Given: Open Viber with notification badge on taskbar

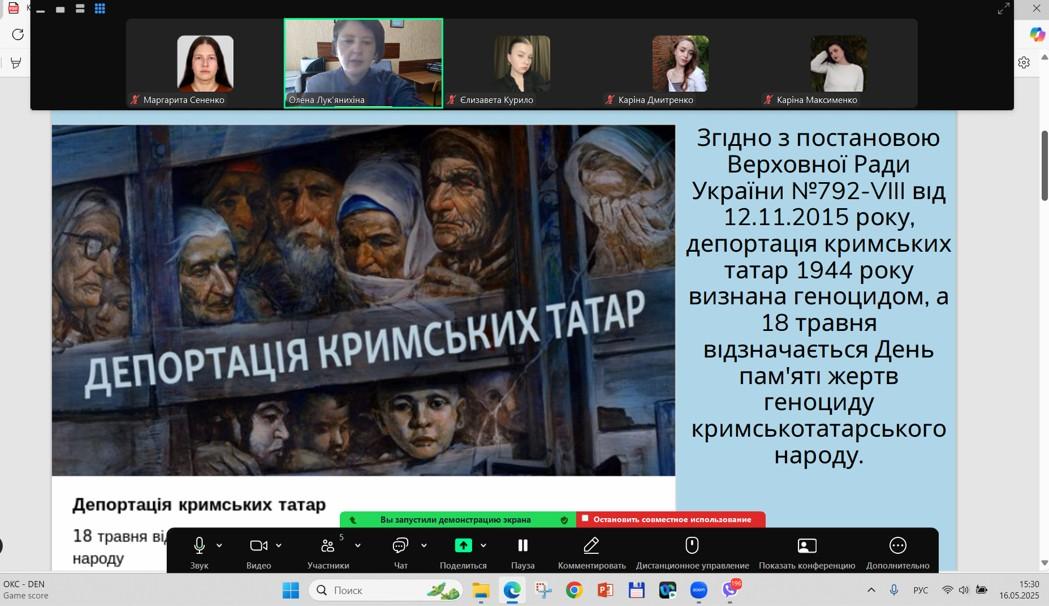Looking at the screenshot, I should 731,589.
